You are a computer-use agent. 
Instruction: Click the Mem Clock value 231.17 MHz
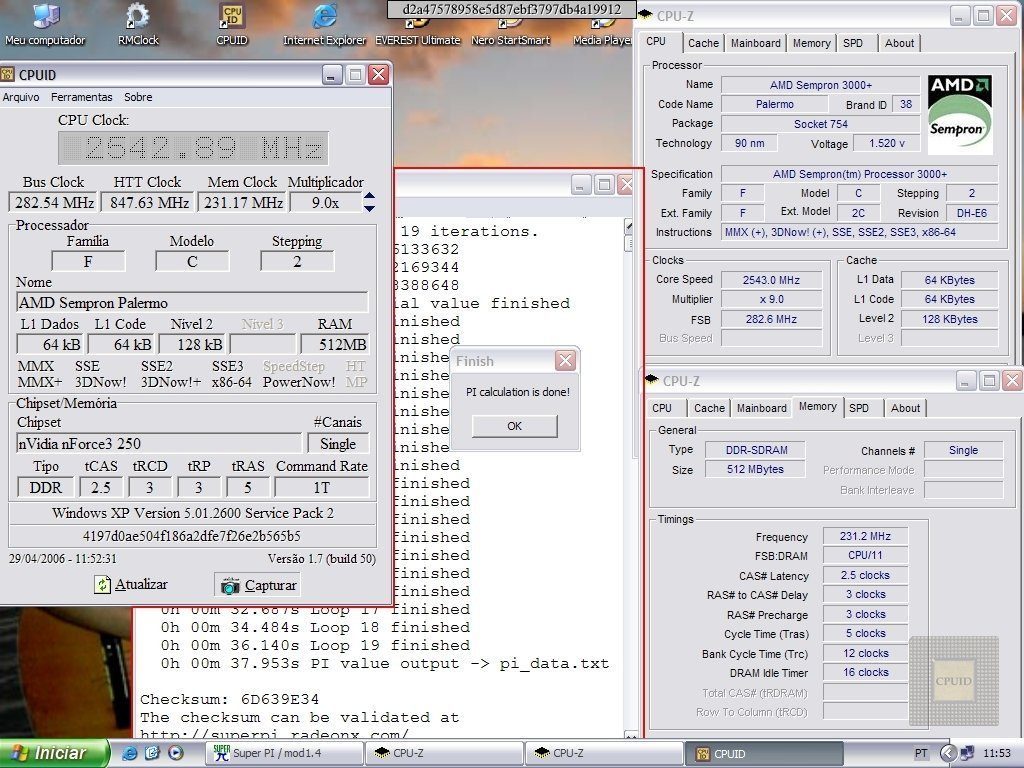pyautogui.click(x=243, y=202)
